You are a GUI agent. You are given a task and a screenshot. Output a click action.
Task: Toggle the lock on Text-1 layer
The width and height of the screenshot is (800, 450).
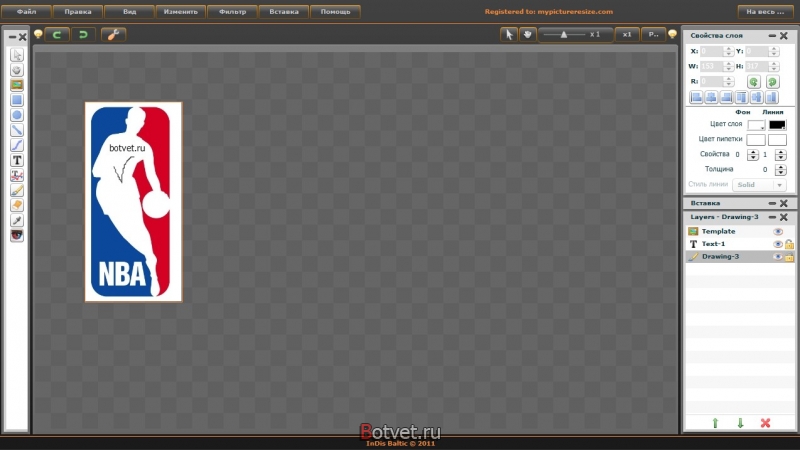789,244
